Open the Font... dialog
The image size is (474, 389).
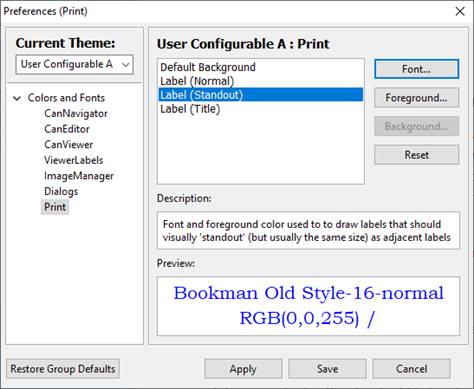pyautogui.click(x=416, y=69)
